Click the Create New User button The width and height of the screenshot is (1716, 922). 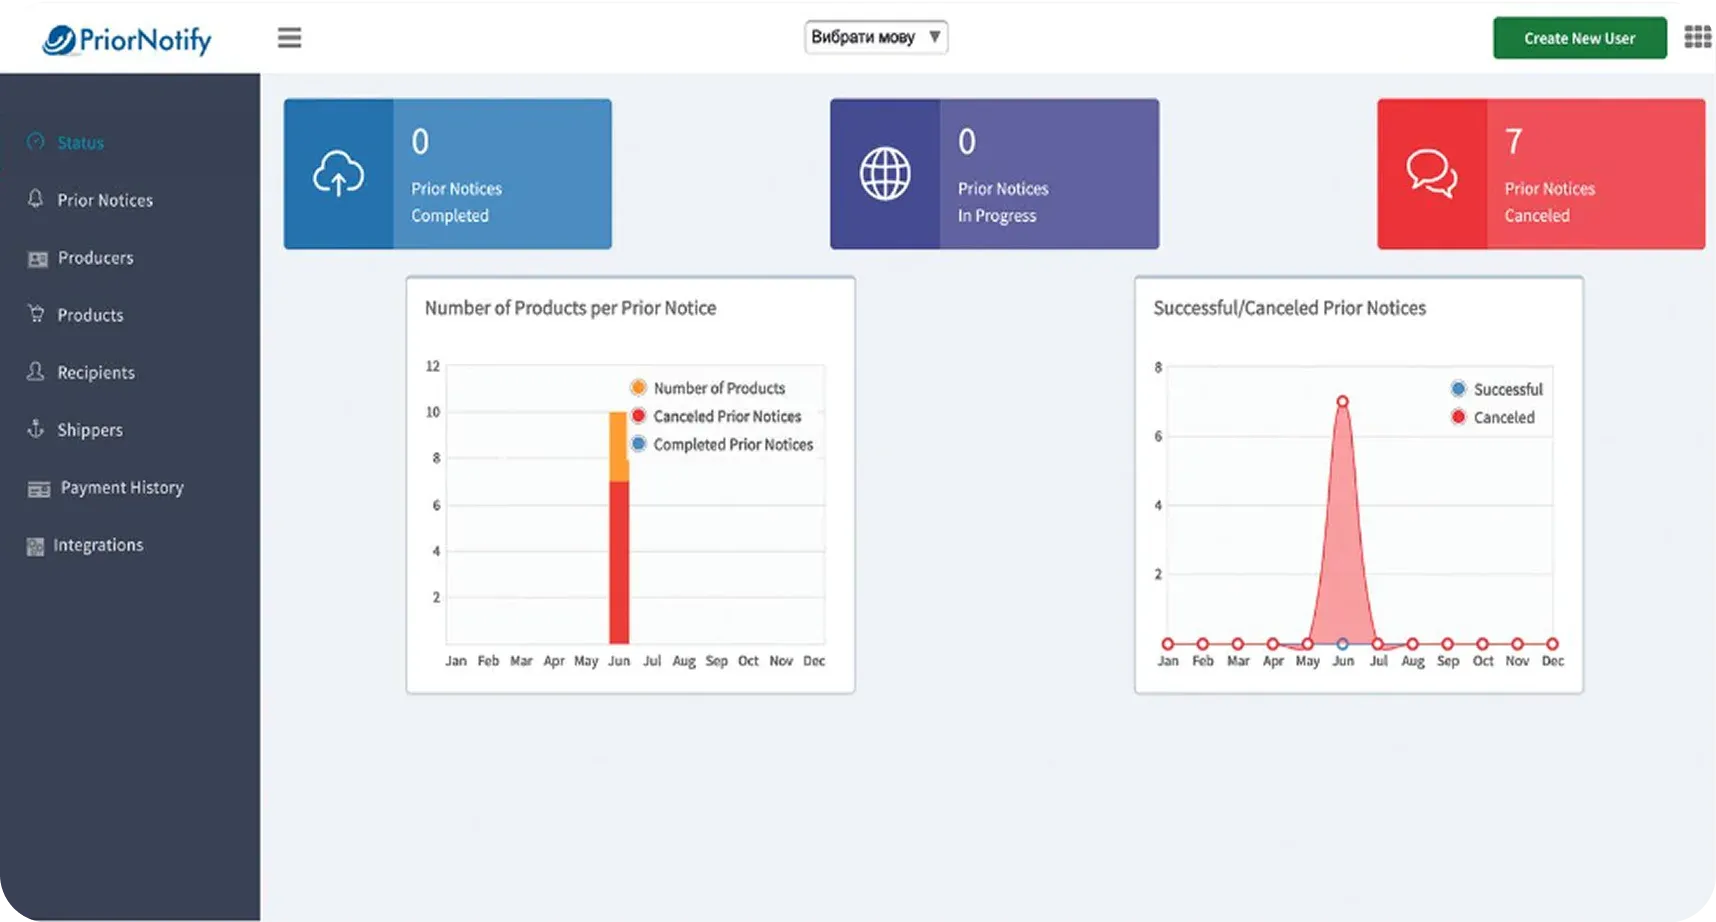(1579, 38)
